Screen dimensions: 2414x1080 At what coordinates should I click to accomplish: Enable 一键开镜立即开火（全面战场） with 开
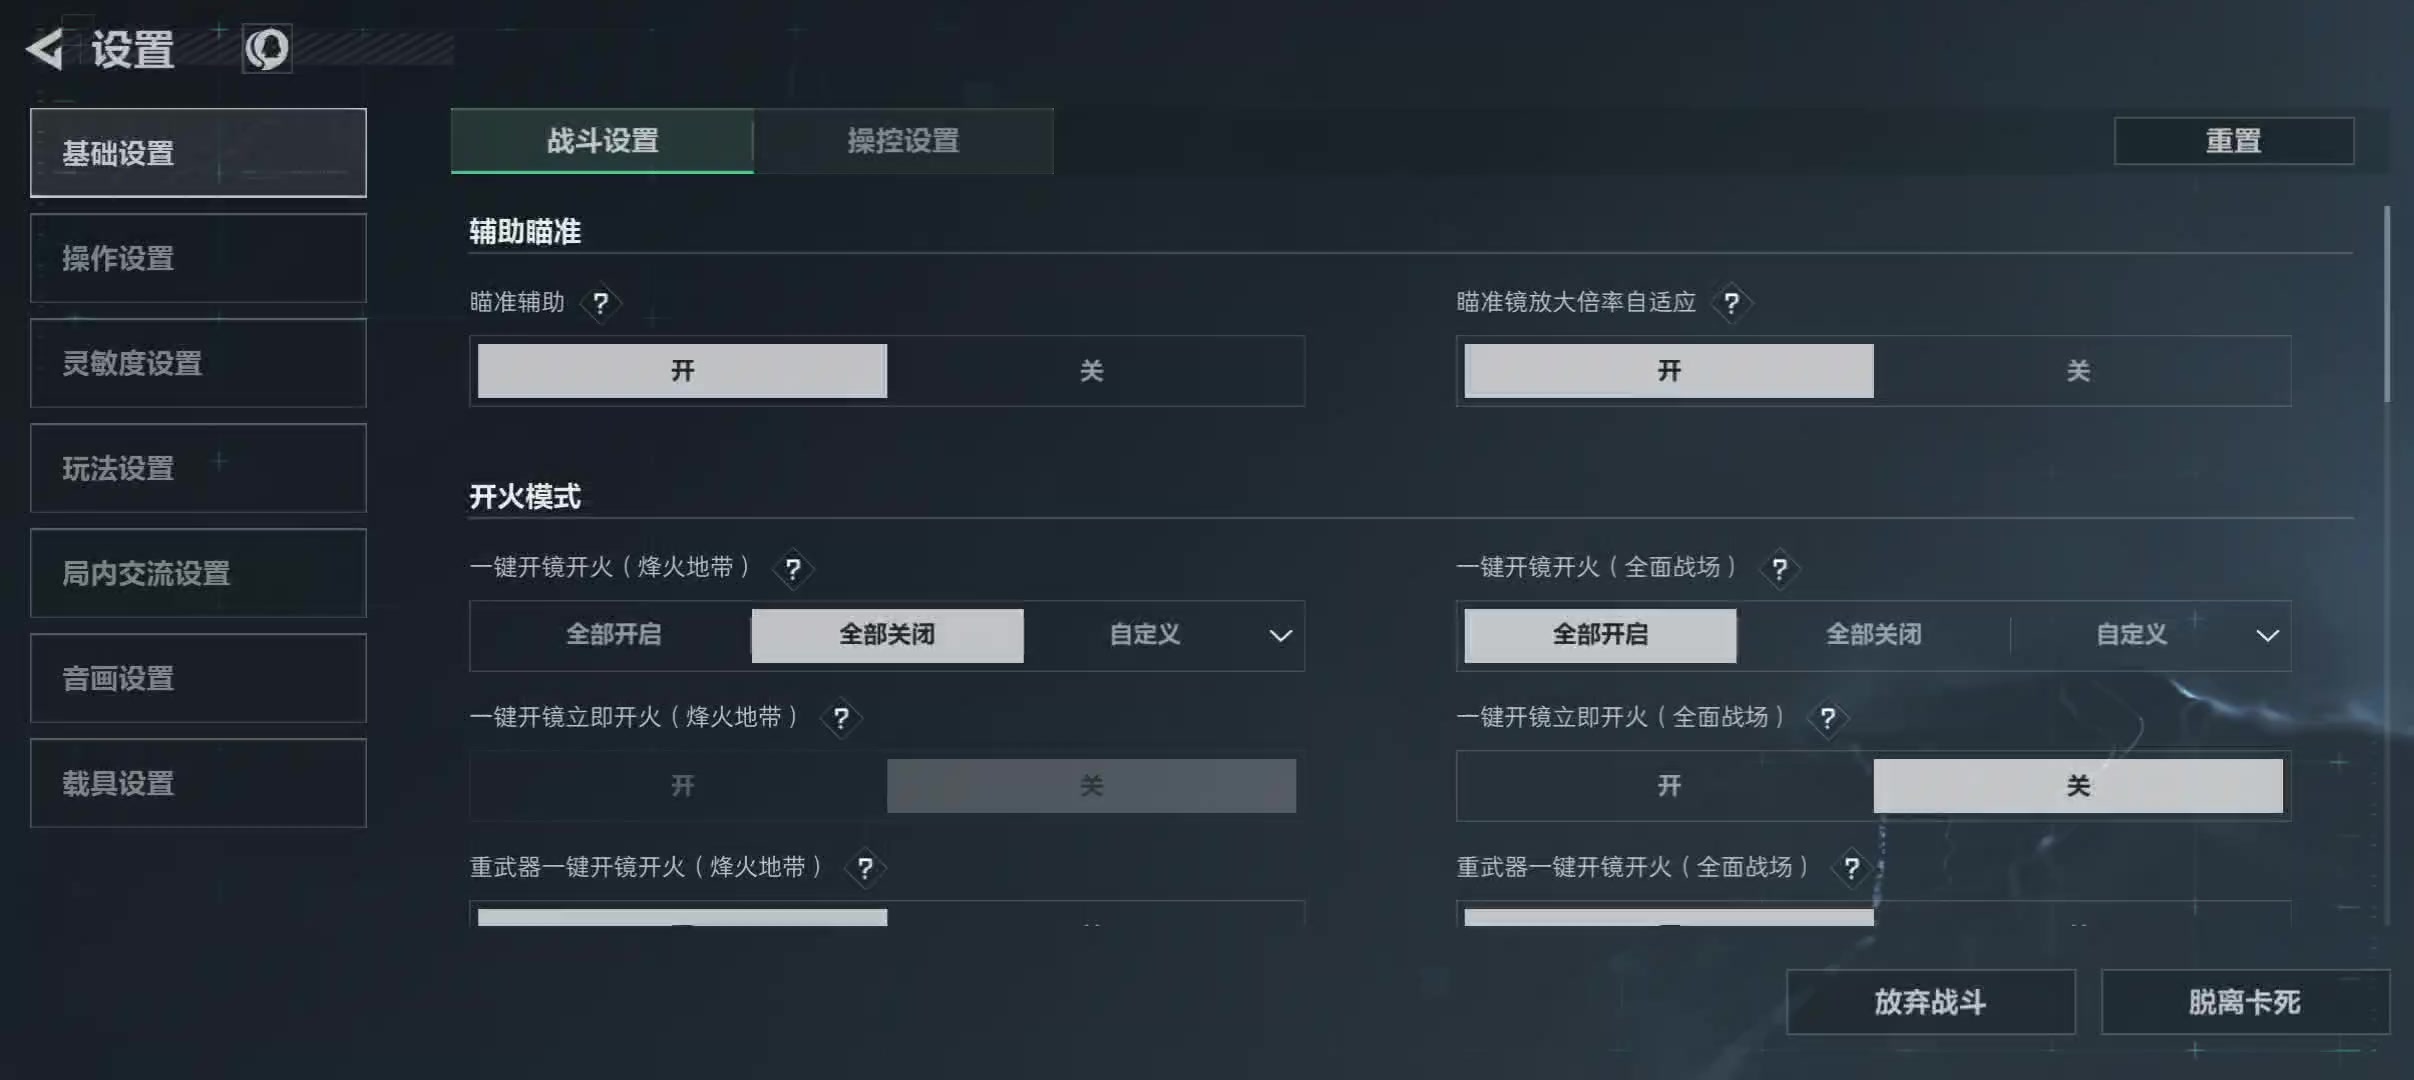tap(1668, 786)
